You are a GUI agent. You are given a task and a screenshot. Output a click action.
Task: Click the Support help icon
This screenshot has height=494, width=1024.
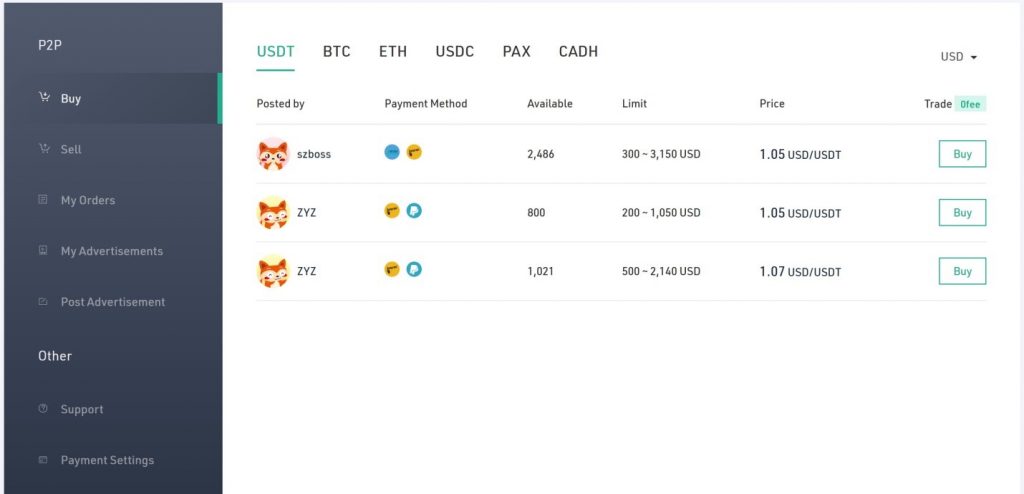click(43, 409)
